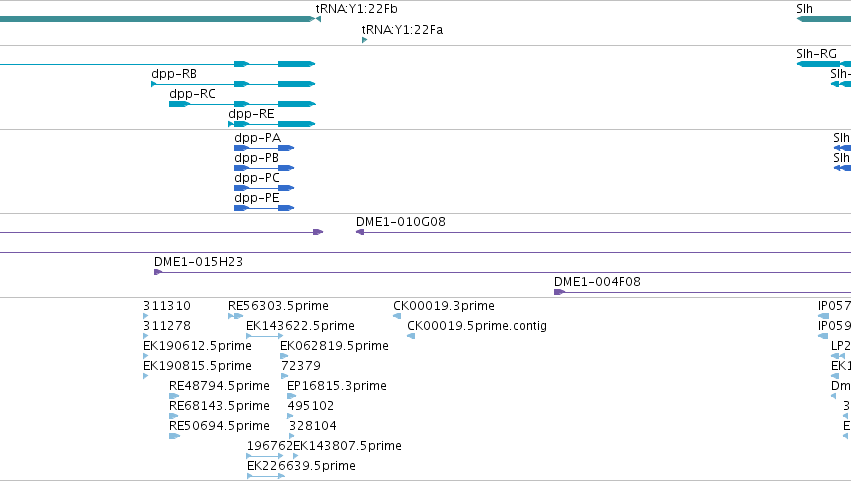The width and height of the screenshot is (851, 481).
Task: Click the tRNA:Y1:22Fb gene label
Action: tap(357, 9)
